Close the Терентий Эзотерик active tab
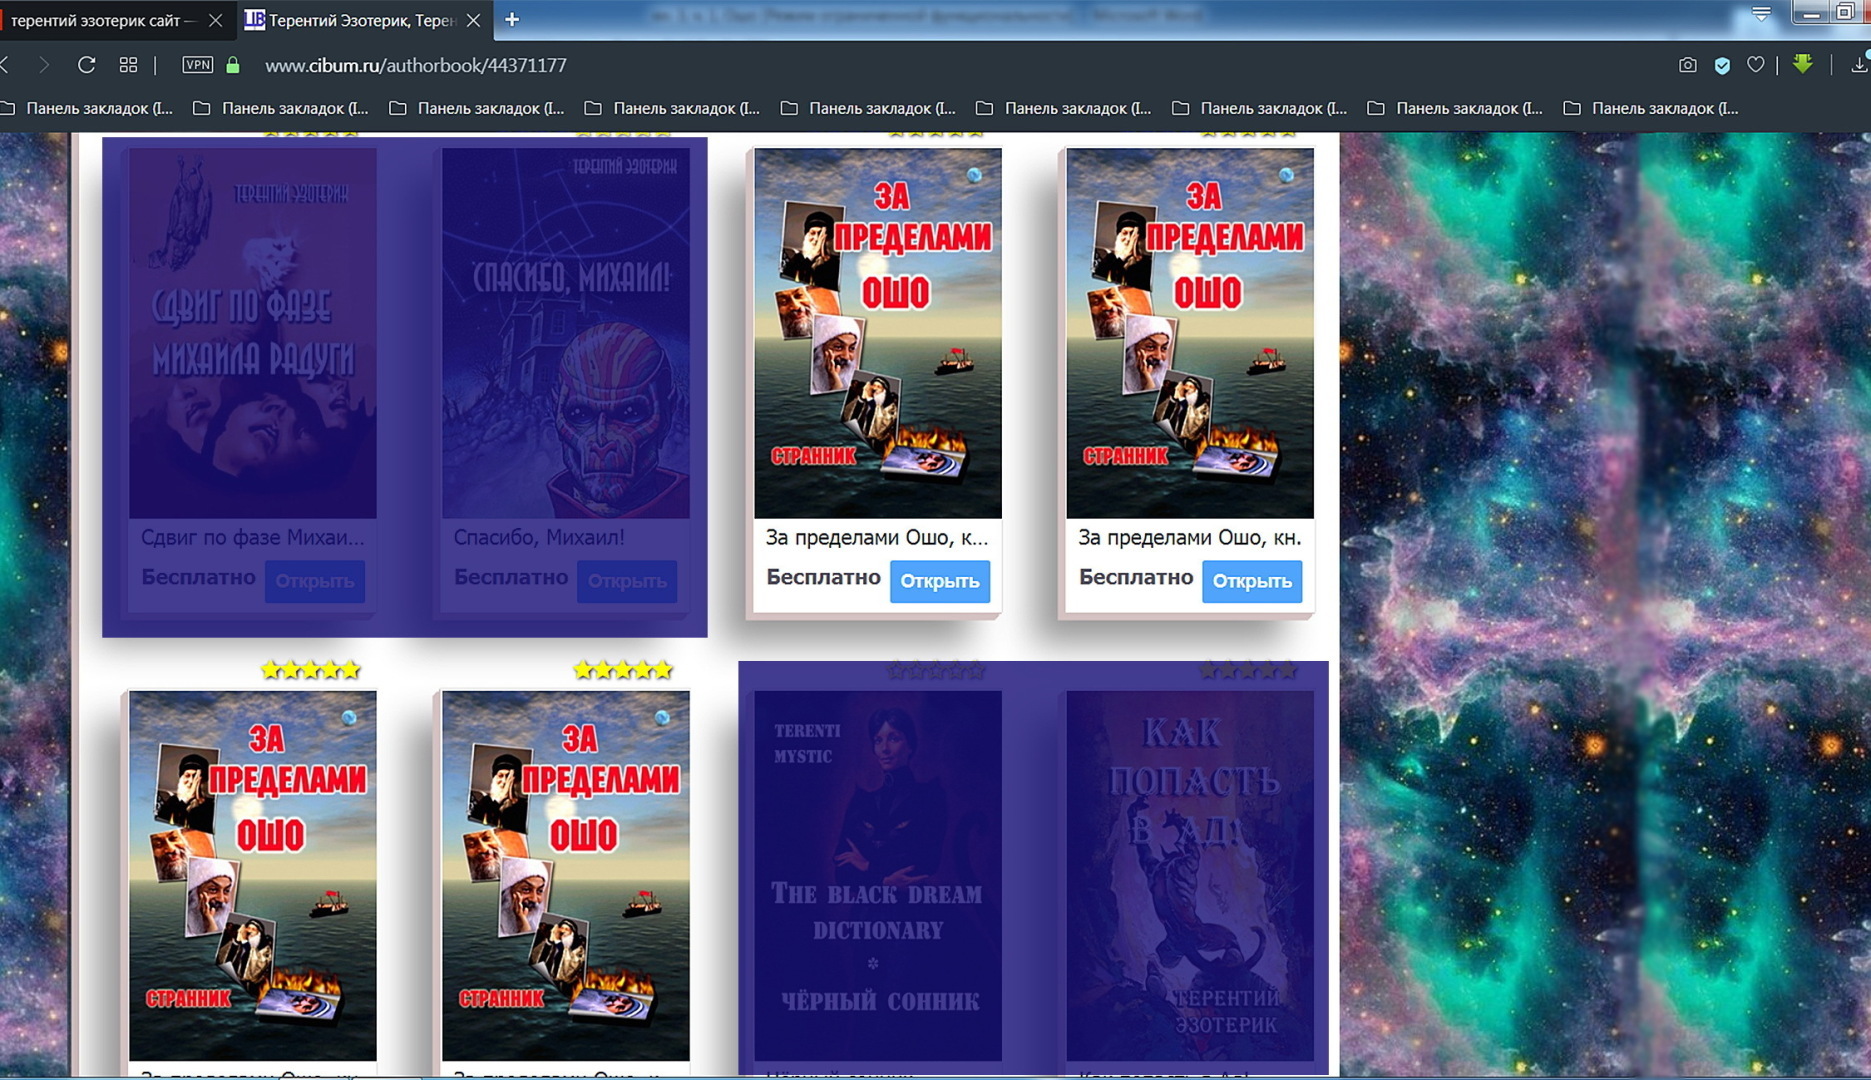Image resolution: width=1871 pixels, height=1080 pixels. pyautogui.click(x=474, y=20)
